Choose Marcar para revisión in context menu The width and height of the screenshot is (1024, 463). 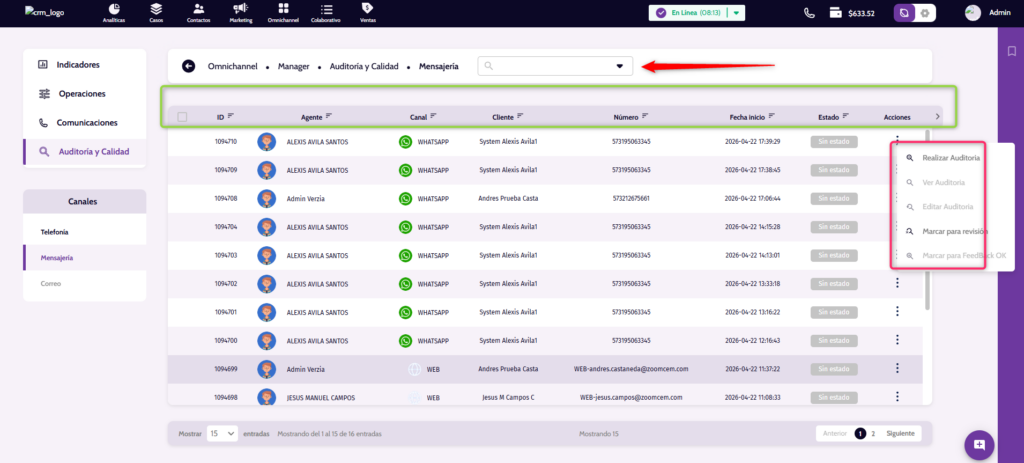[x=955, y=231]
